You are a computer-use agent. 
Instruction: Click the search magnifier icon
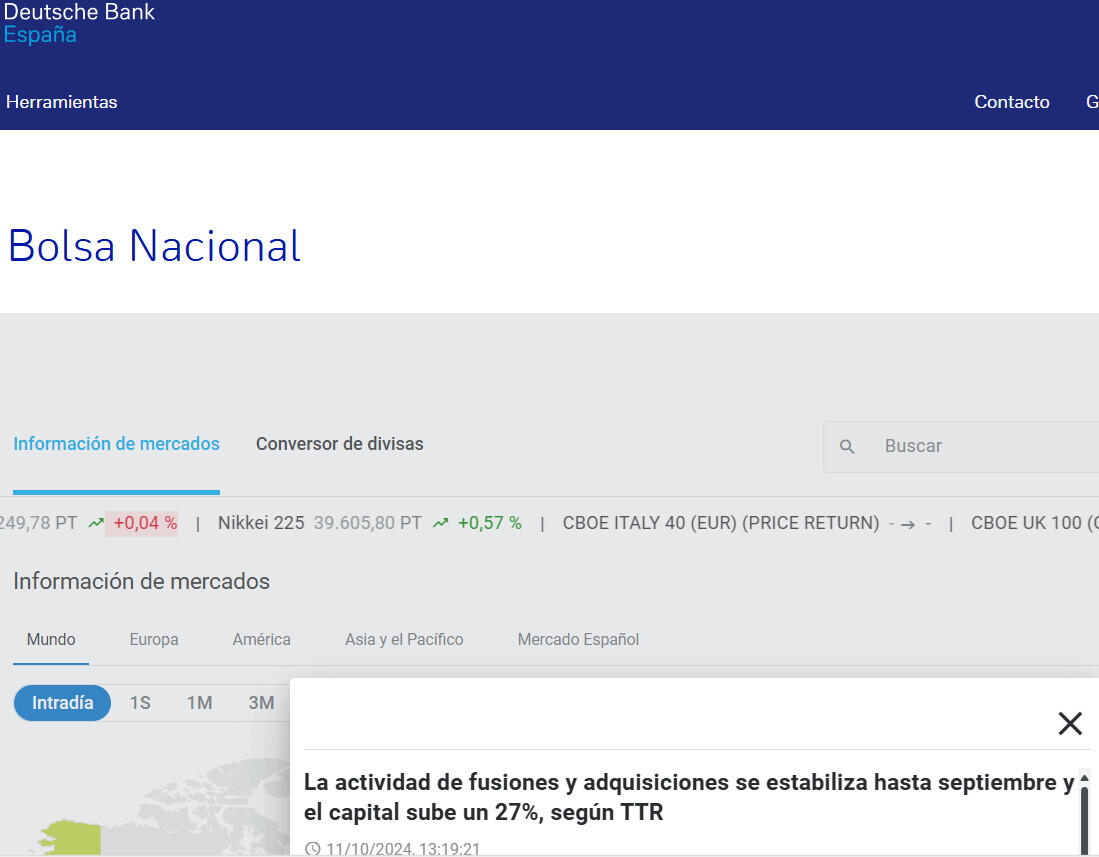pyautogui.click(x=847, y=447)
